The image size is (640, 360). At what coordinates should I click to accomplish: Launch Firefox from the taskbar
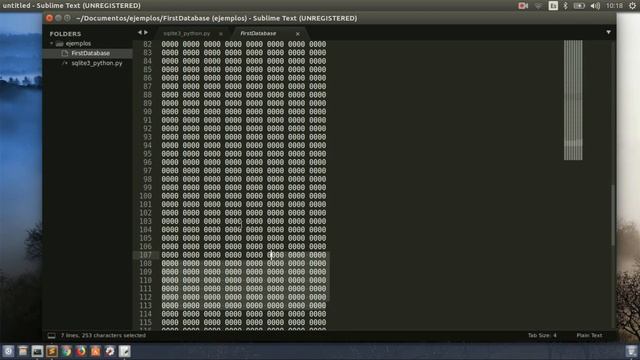point(81,351)
